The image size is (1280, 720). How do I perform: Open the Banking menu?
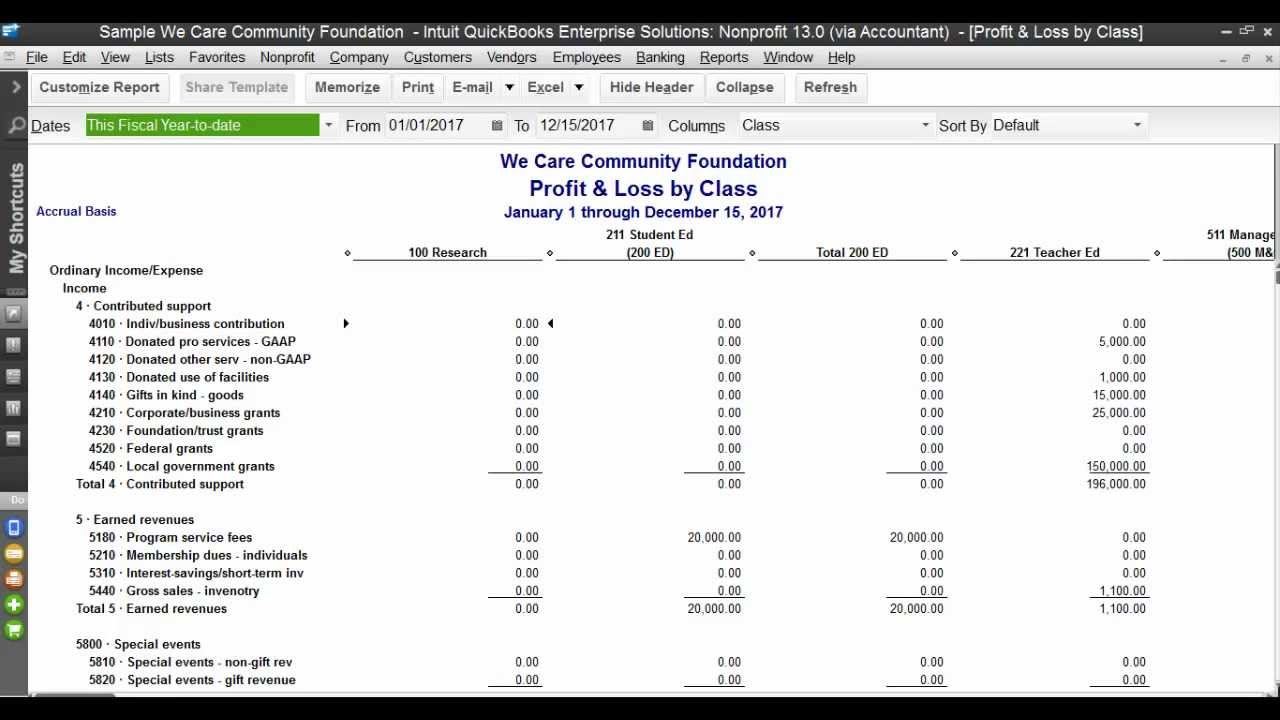click(660, 58)
